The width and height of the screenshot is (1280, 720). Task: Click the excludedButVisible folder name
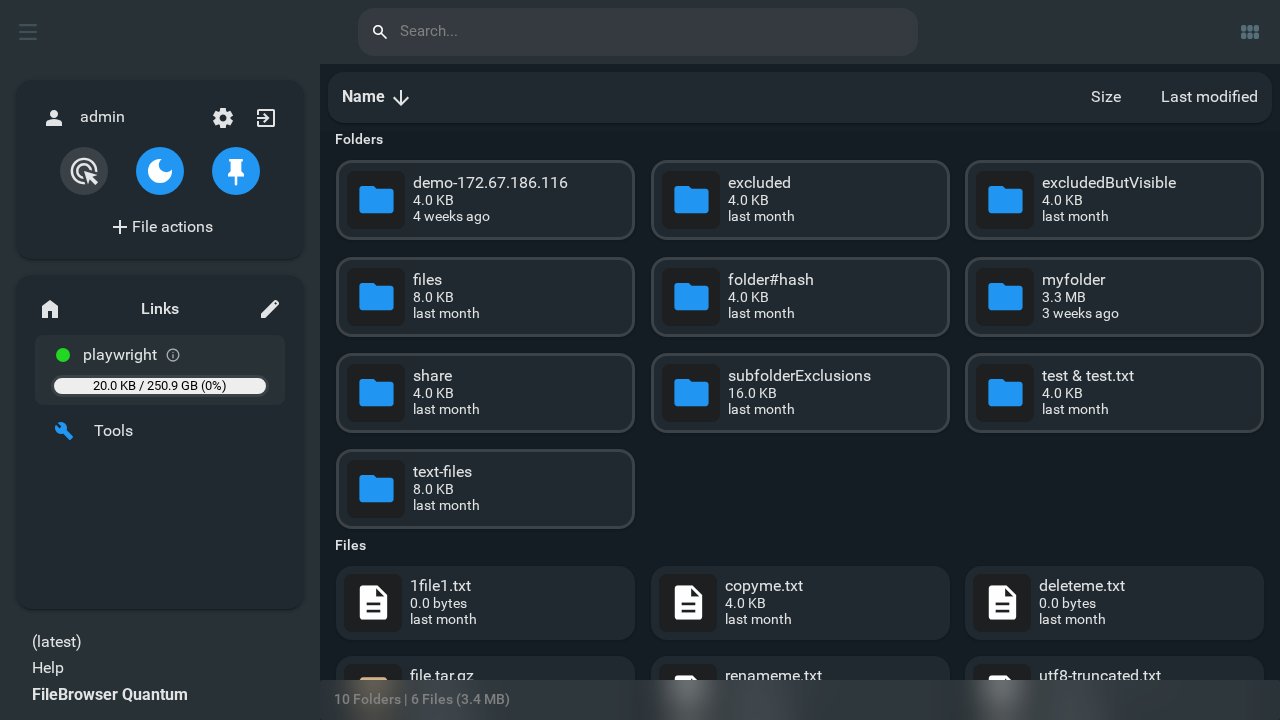click(x=1109, y=183)
